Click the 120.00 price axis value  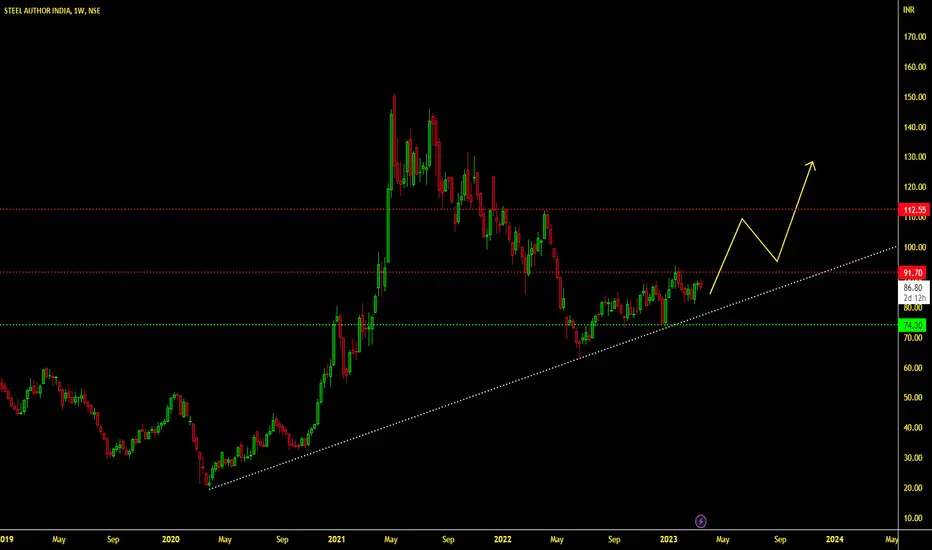(914, 187)
